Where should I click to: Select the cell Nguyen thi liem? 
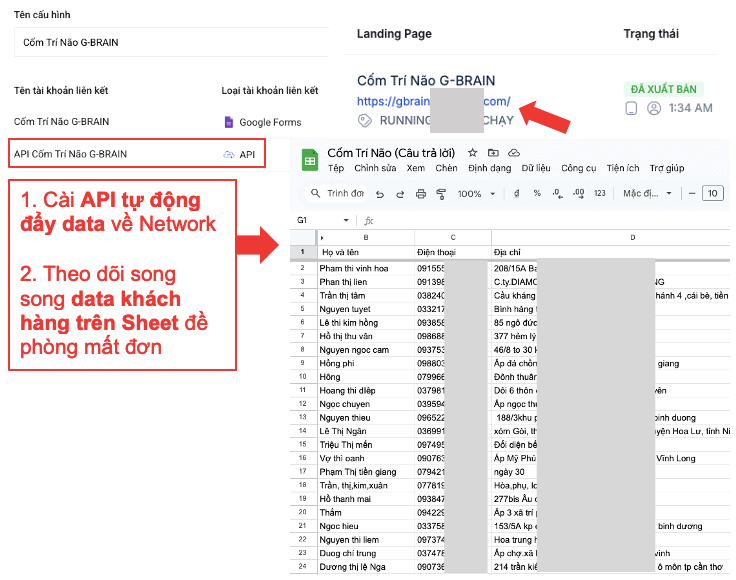(x=366, y=540)
